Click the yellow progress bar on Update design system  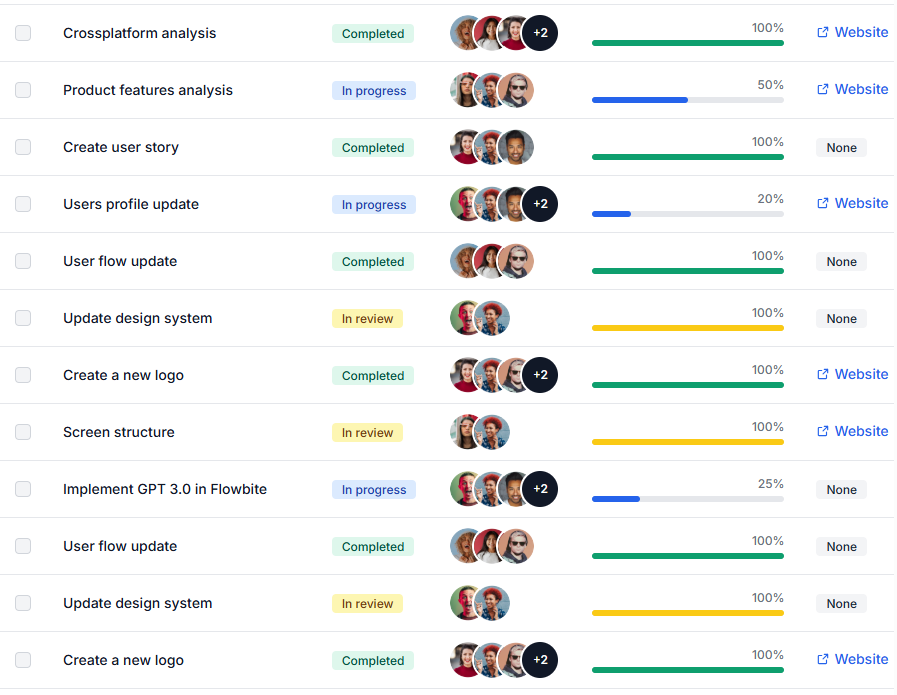(x=687, y=328)
